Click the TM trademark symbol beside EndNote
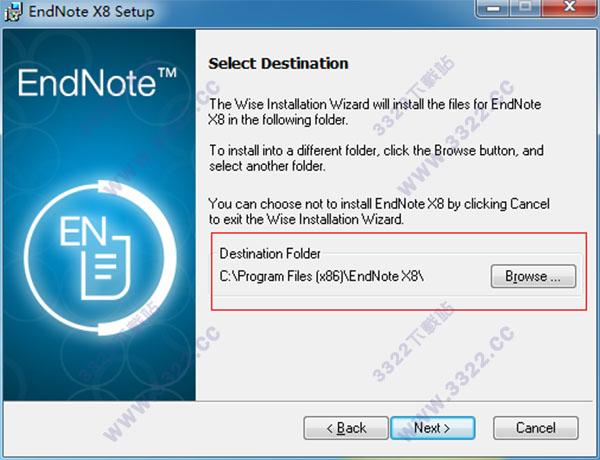 click(168, 73)
